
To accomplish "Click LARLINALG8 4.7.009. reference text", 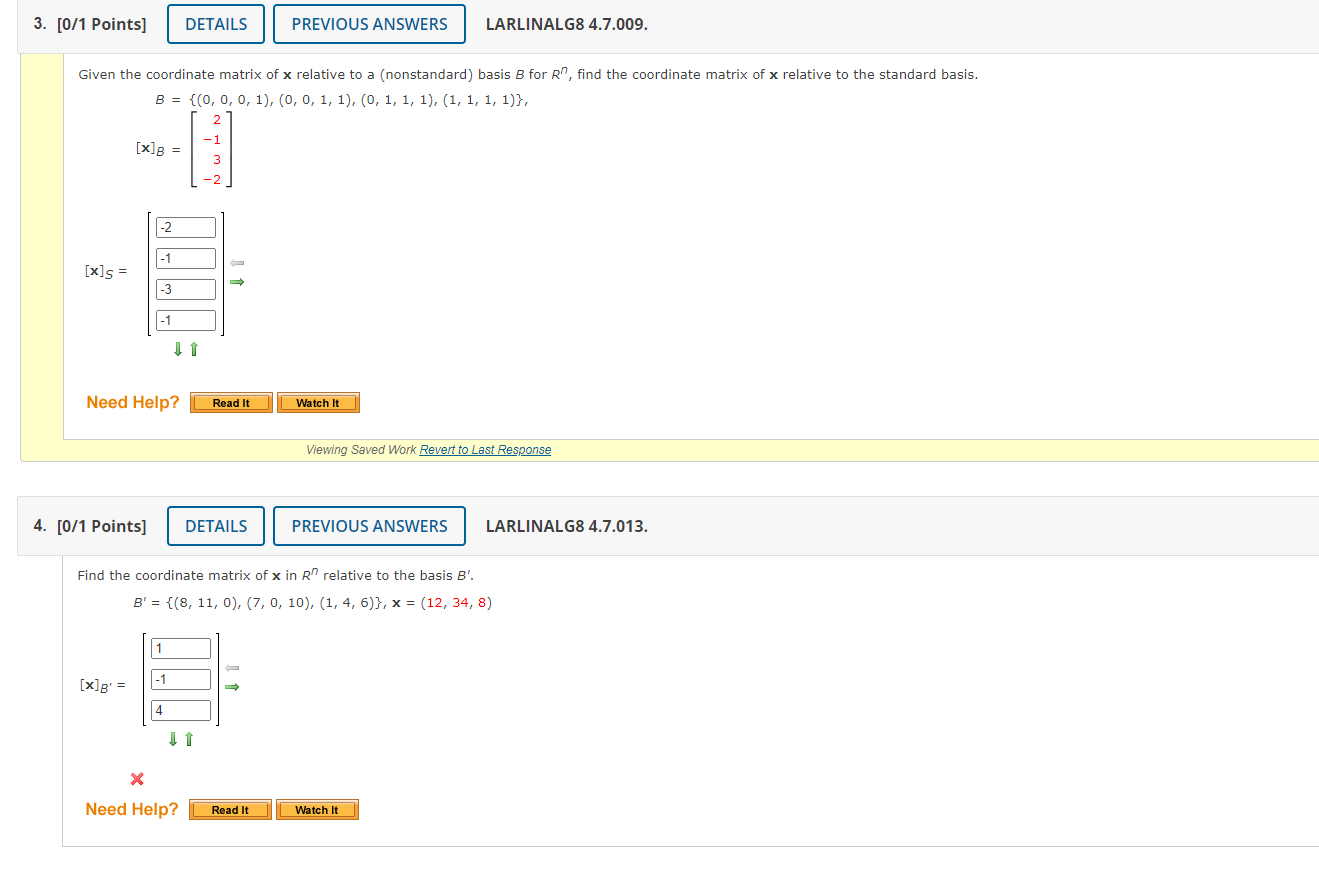I will pyautogui.click(x=566, y=24).
